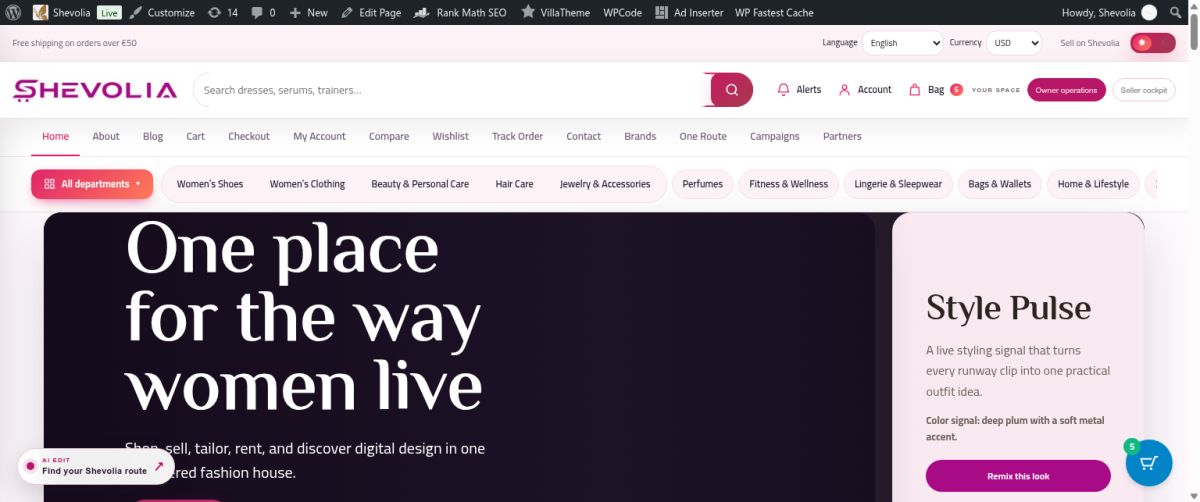1200x502 pixels.
Task: Select the Perfumes category pill
Action: [x=703, y=184]
